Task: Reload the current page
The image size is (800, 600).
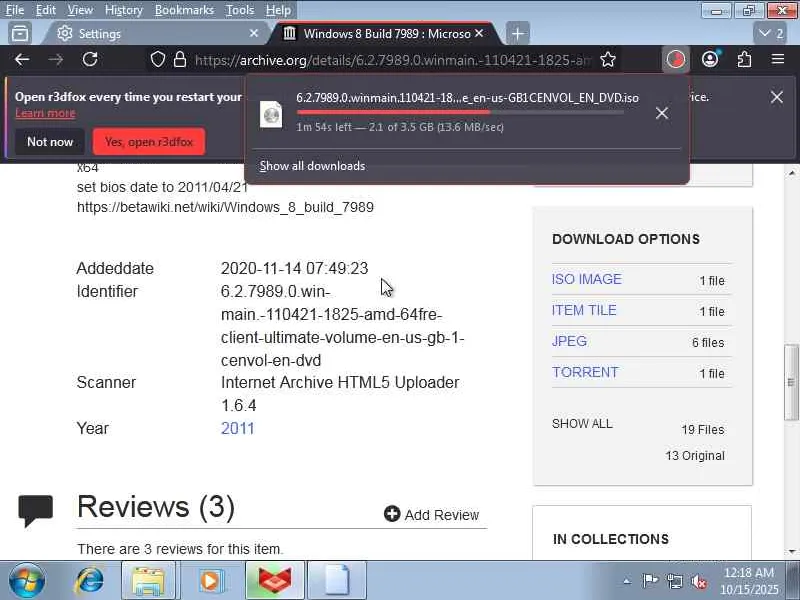Action: (x=90, y=60)
